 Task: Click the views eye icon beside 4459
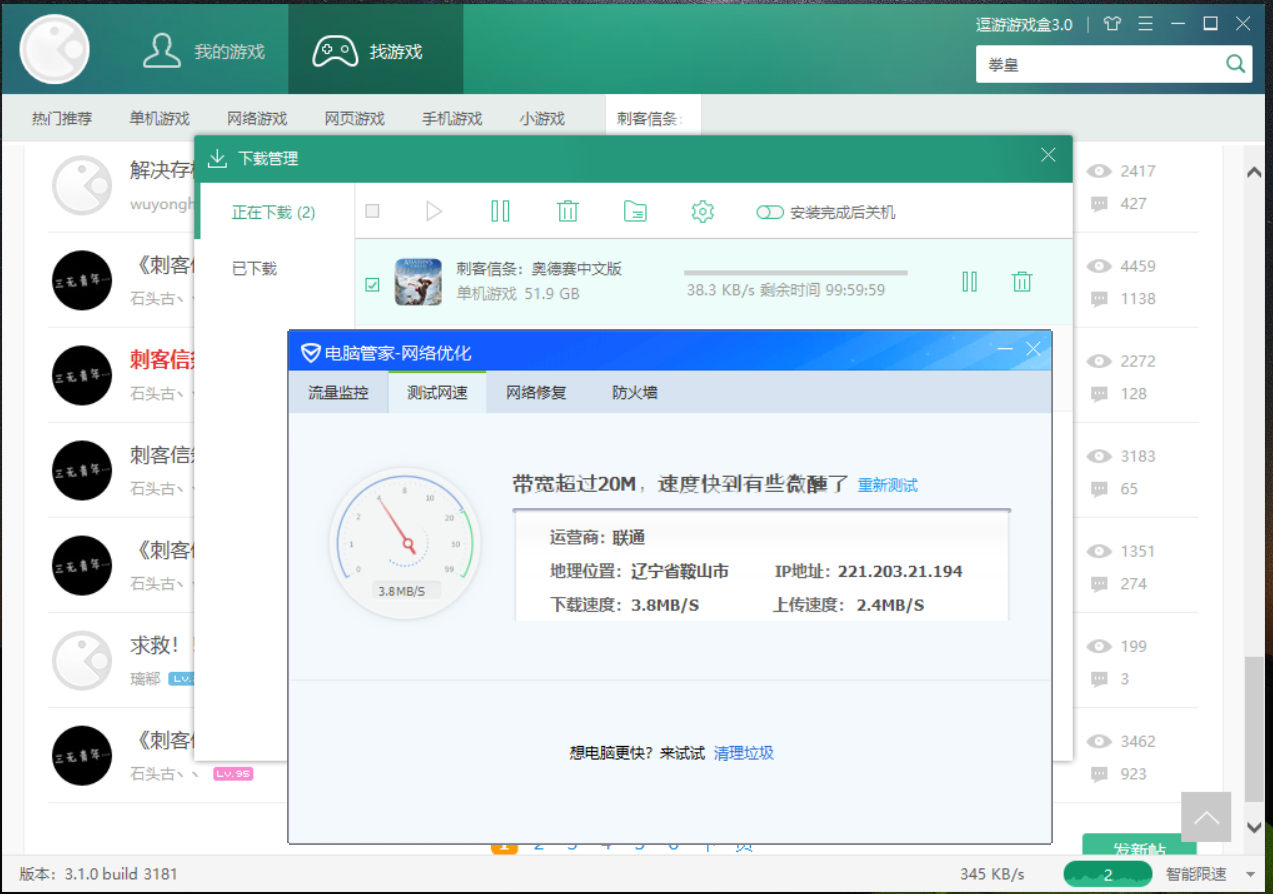1100,266
